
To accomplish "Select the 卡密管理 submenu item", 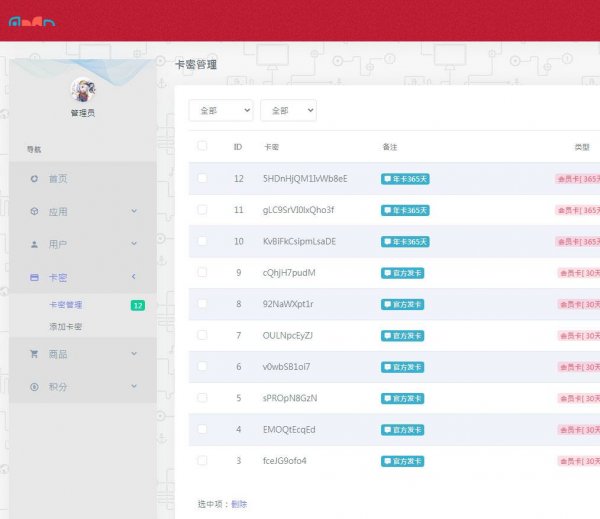I will pos(65,305).
